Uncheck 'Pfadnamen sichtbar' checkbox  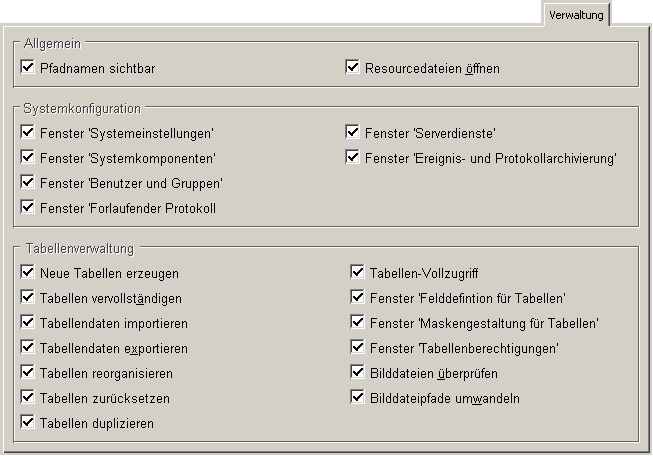[x=27, y=67]
